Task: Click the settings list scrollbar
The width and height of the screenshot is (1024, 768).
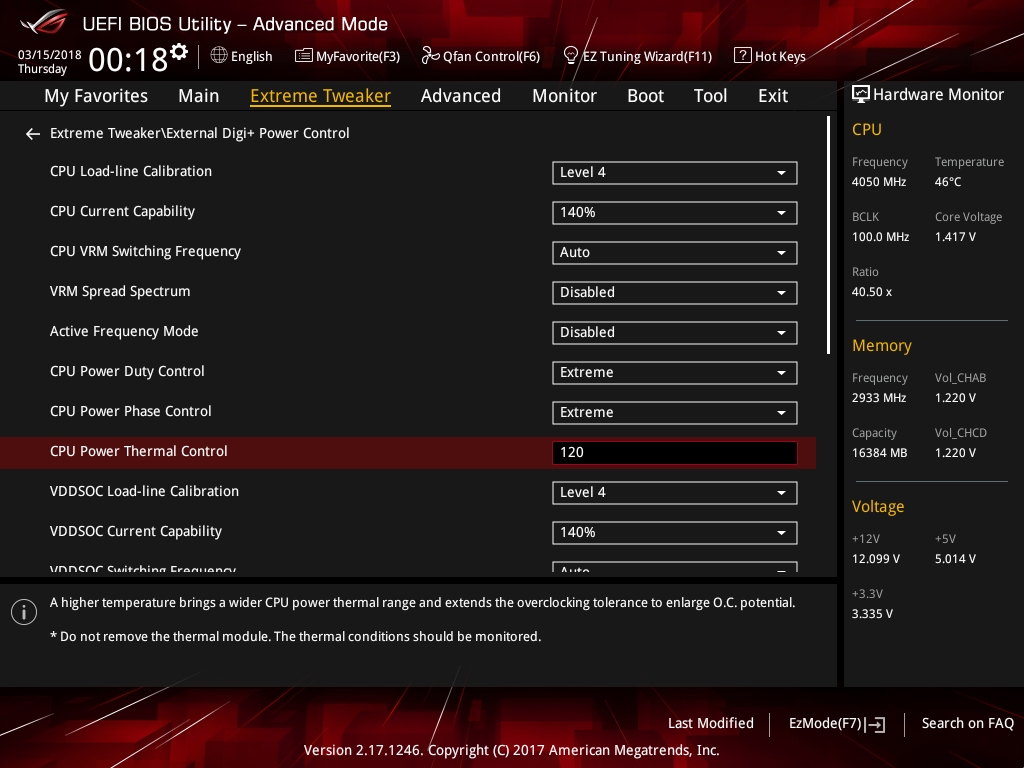Action: coord(828,235)
